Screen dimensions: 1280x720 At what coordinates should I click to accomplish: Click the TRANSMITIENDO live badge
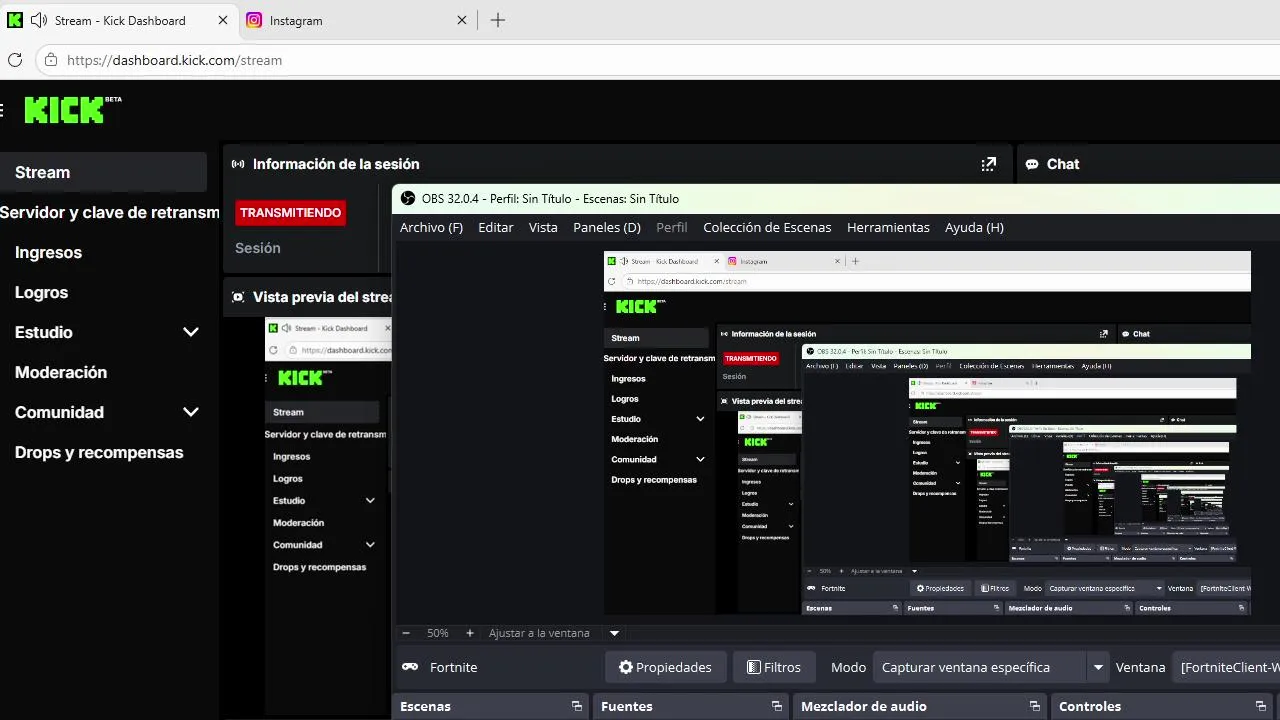pyautogui.click(x=291, y=212)
